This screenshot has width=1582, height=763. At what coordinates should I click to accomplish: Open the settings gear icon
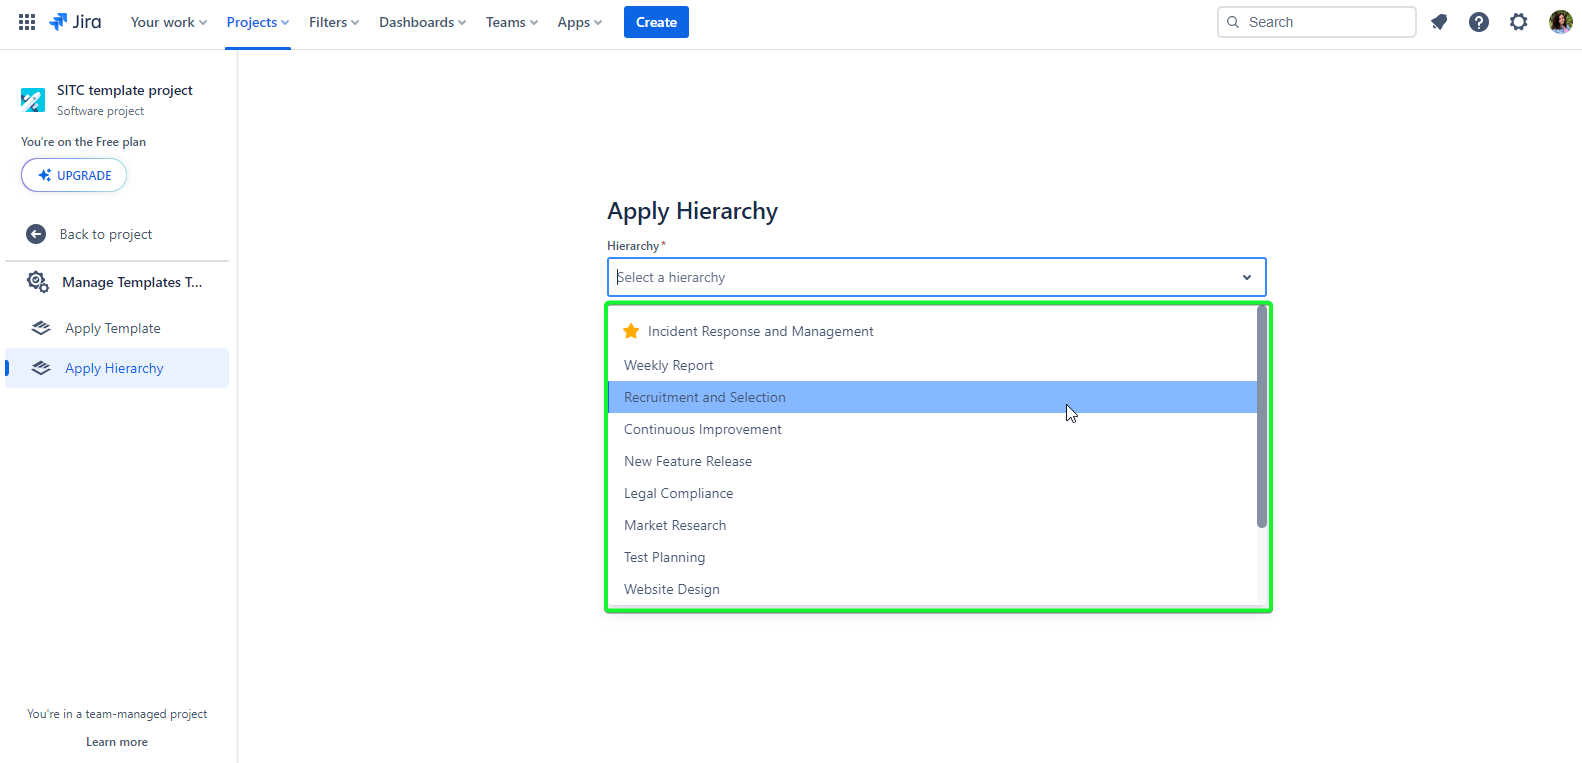(x=1518, y=22)
